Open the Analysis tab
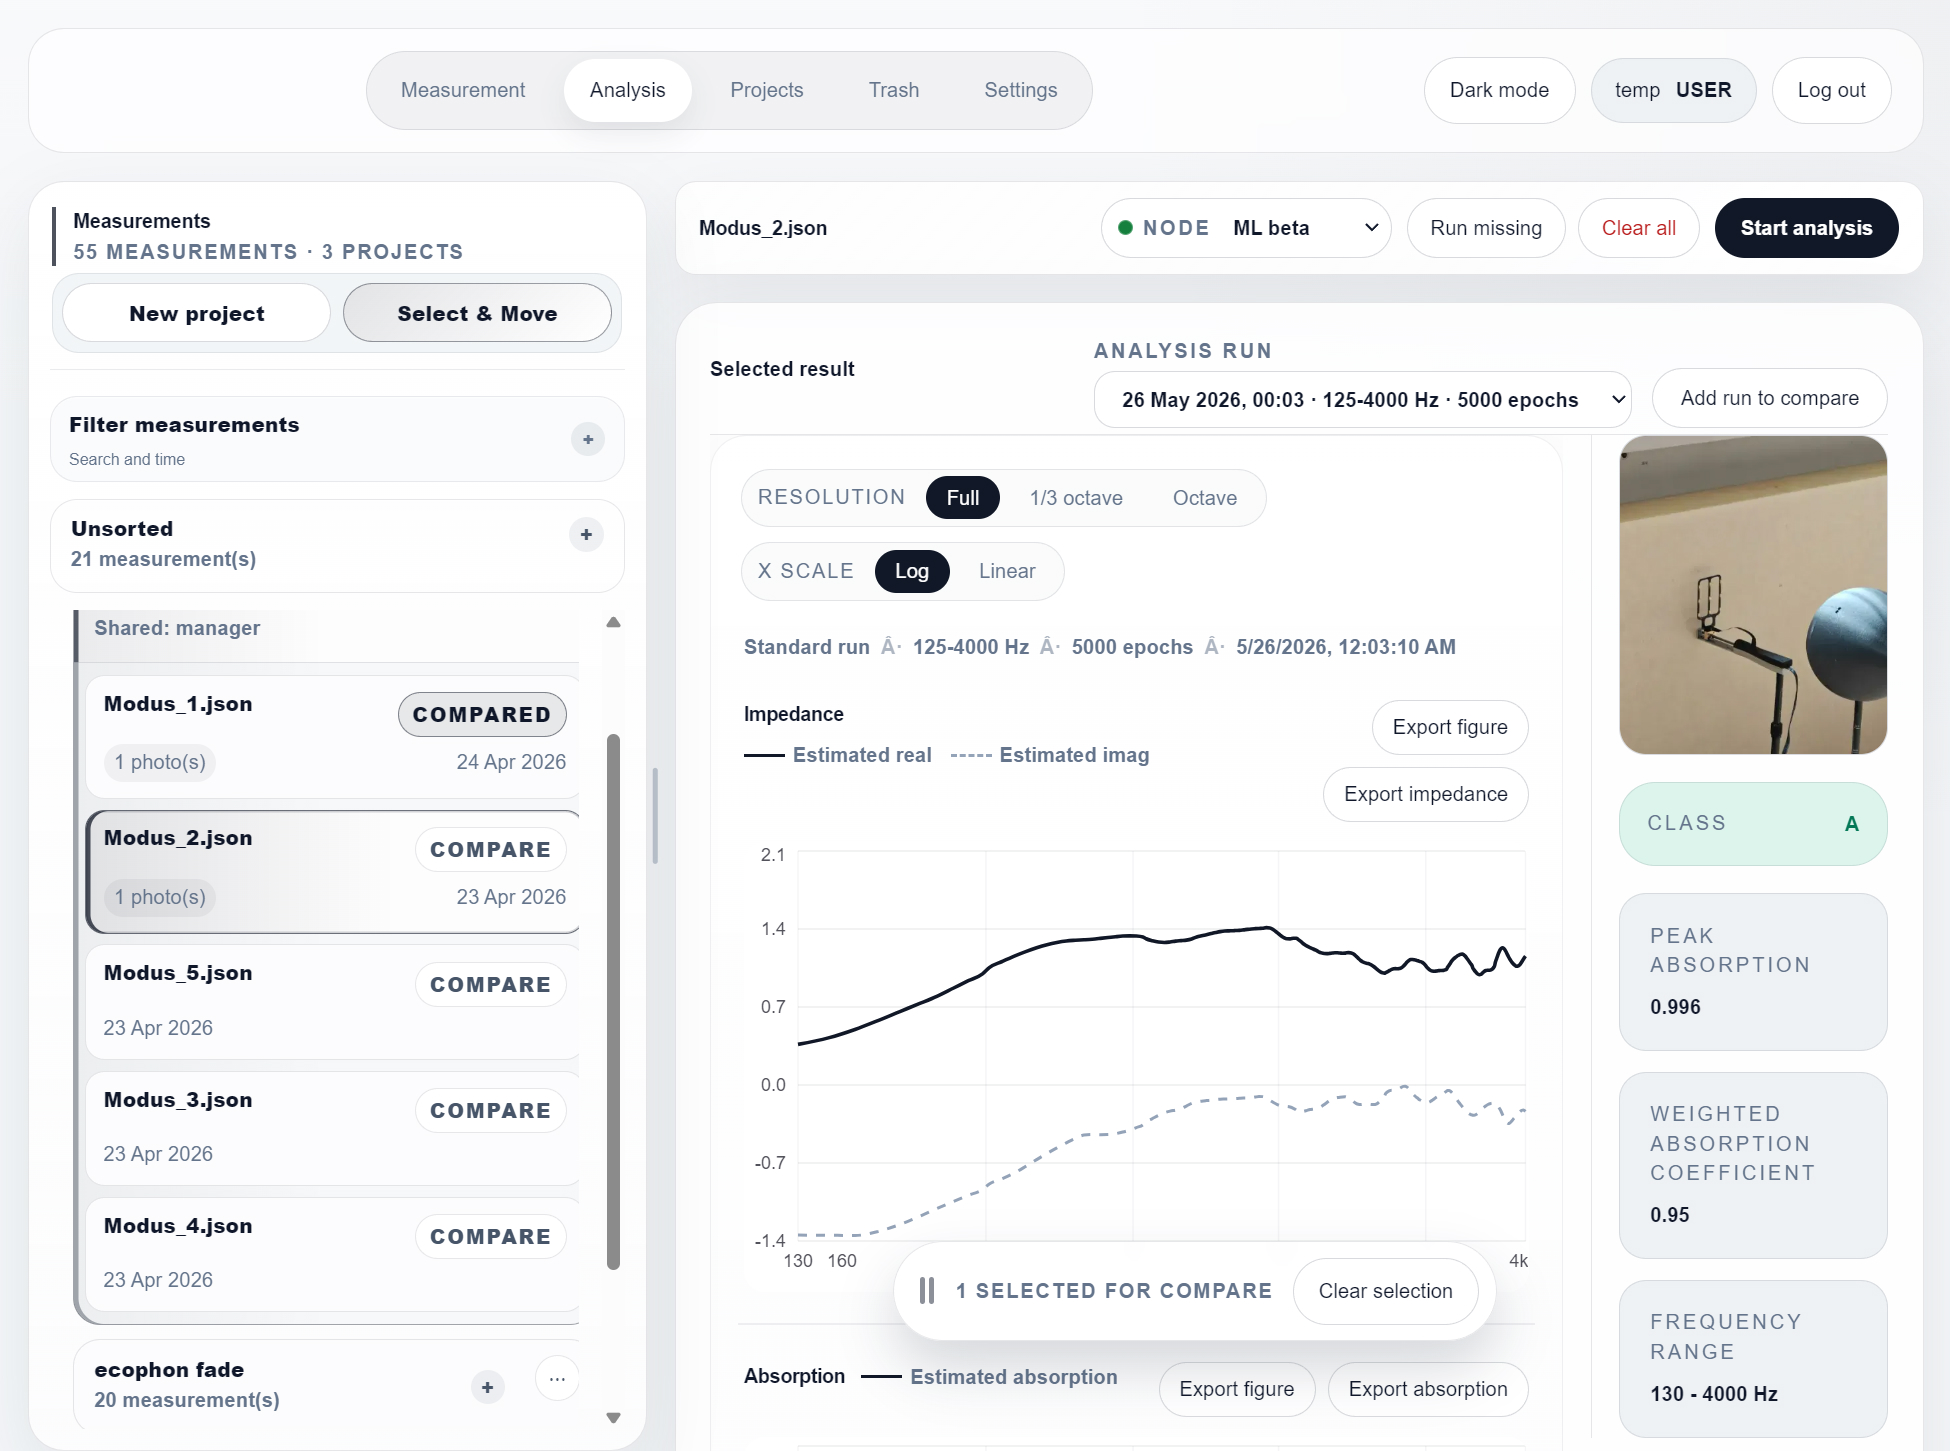Screen dimensions: 1950x1451 click(628, 90)
